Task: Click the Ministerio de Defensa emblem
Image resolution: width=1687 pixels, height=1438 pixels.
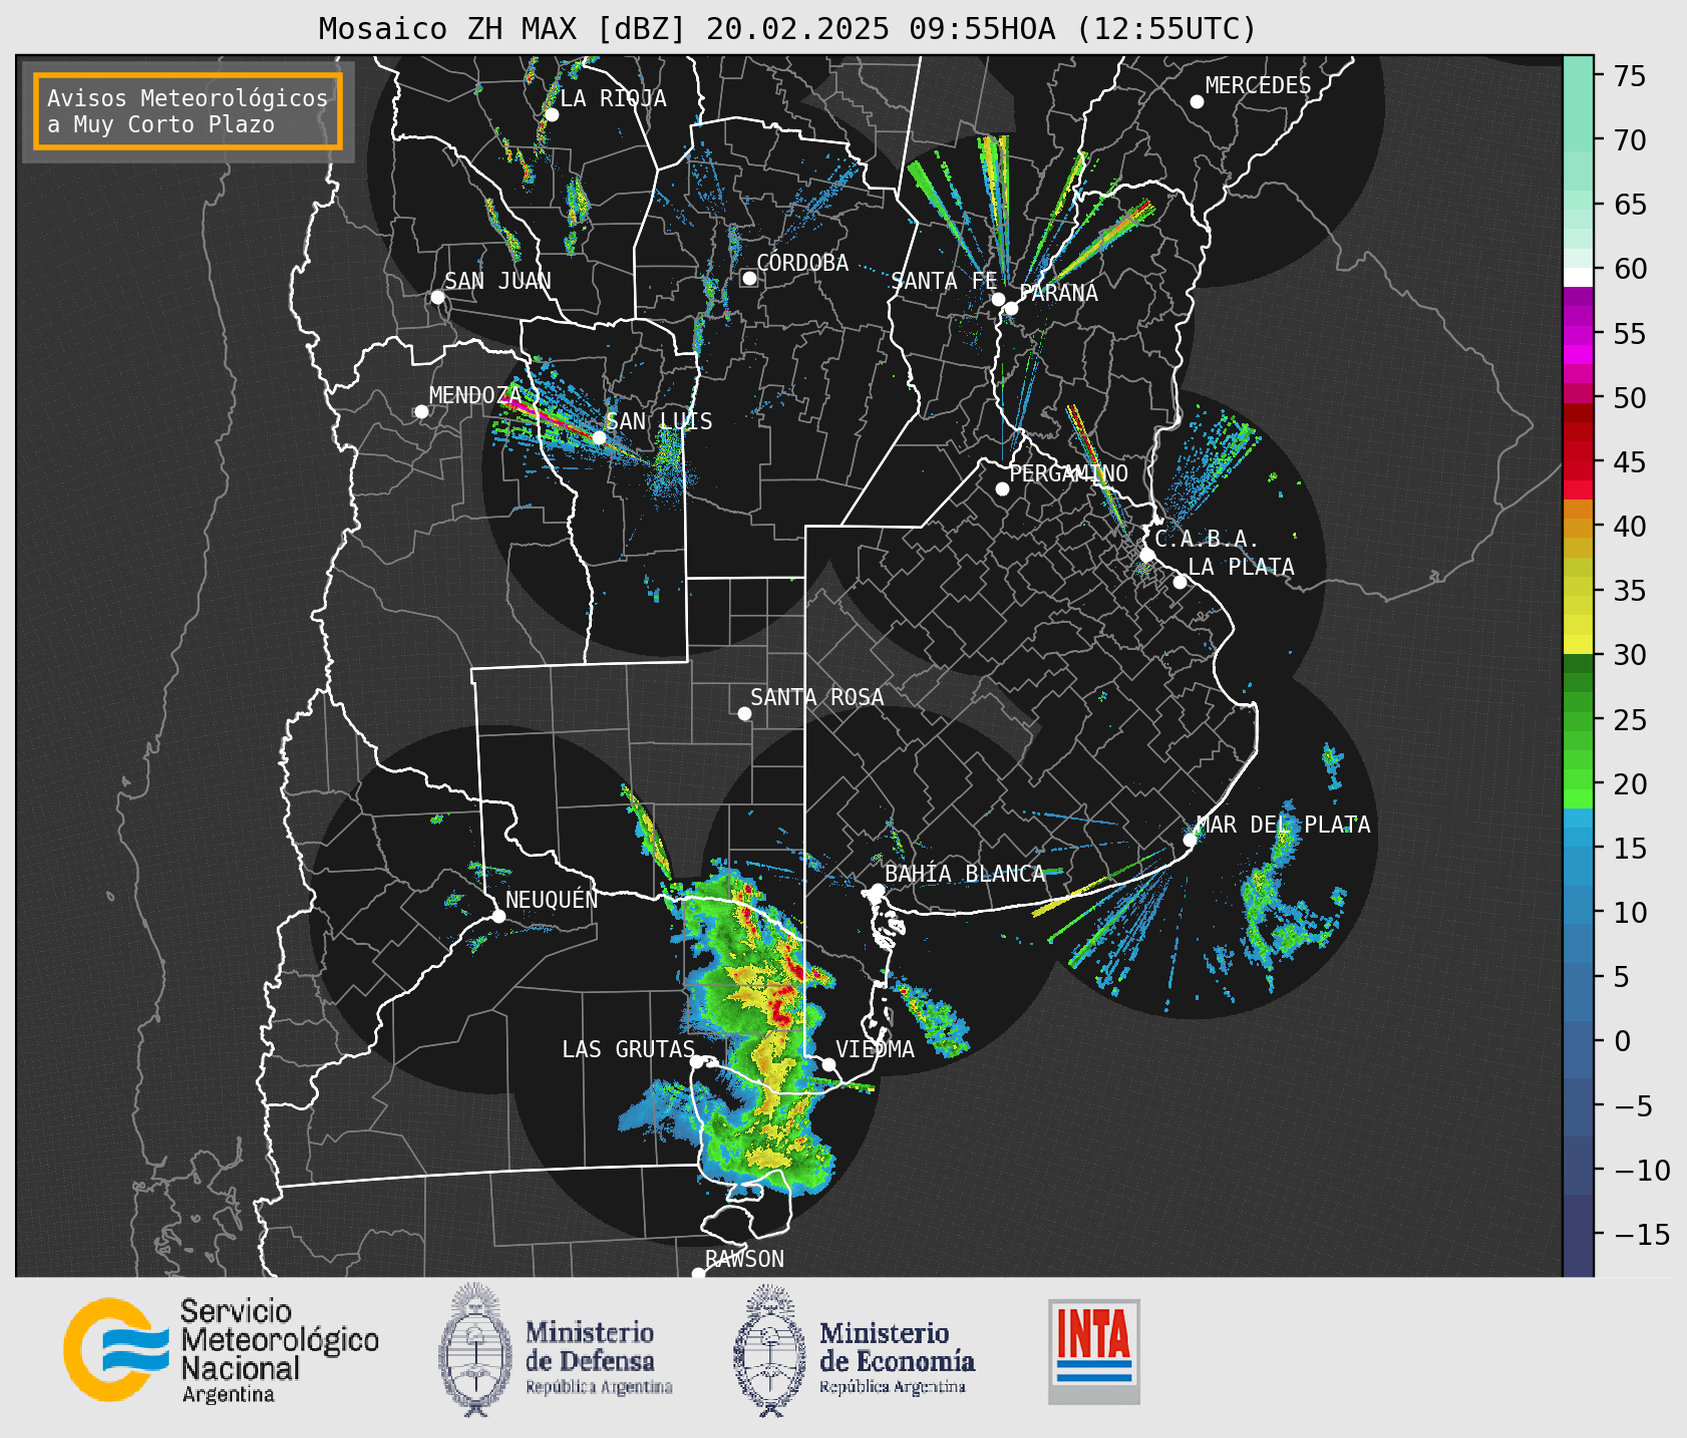Action: tap(474, 1349)
